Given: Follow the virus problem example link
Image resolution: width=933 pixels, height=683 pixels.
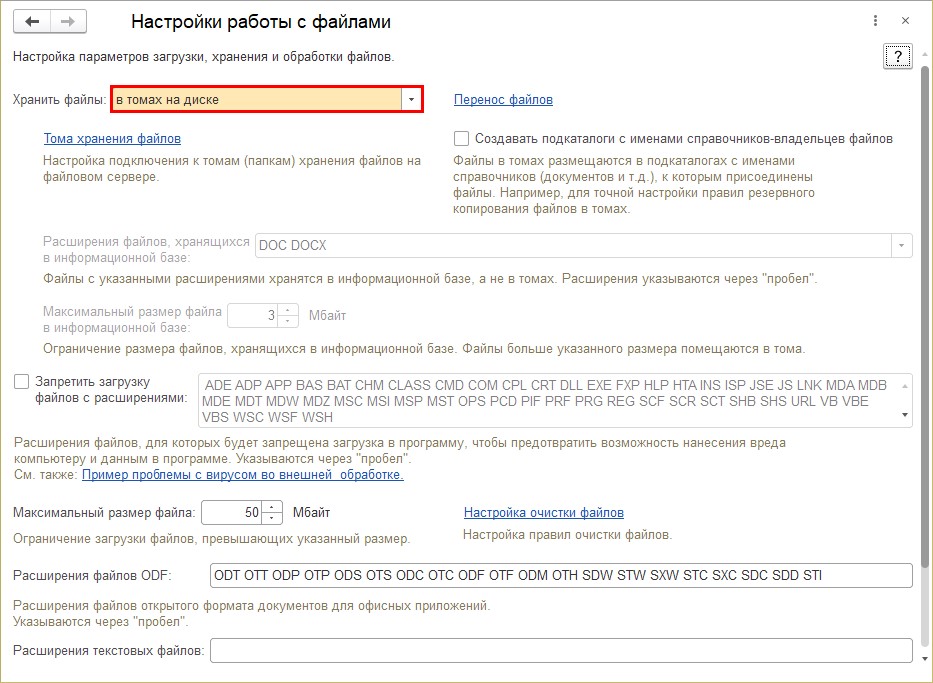Looking at the screenshot, I should click(242, 475).
